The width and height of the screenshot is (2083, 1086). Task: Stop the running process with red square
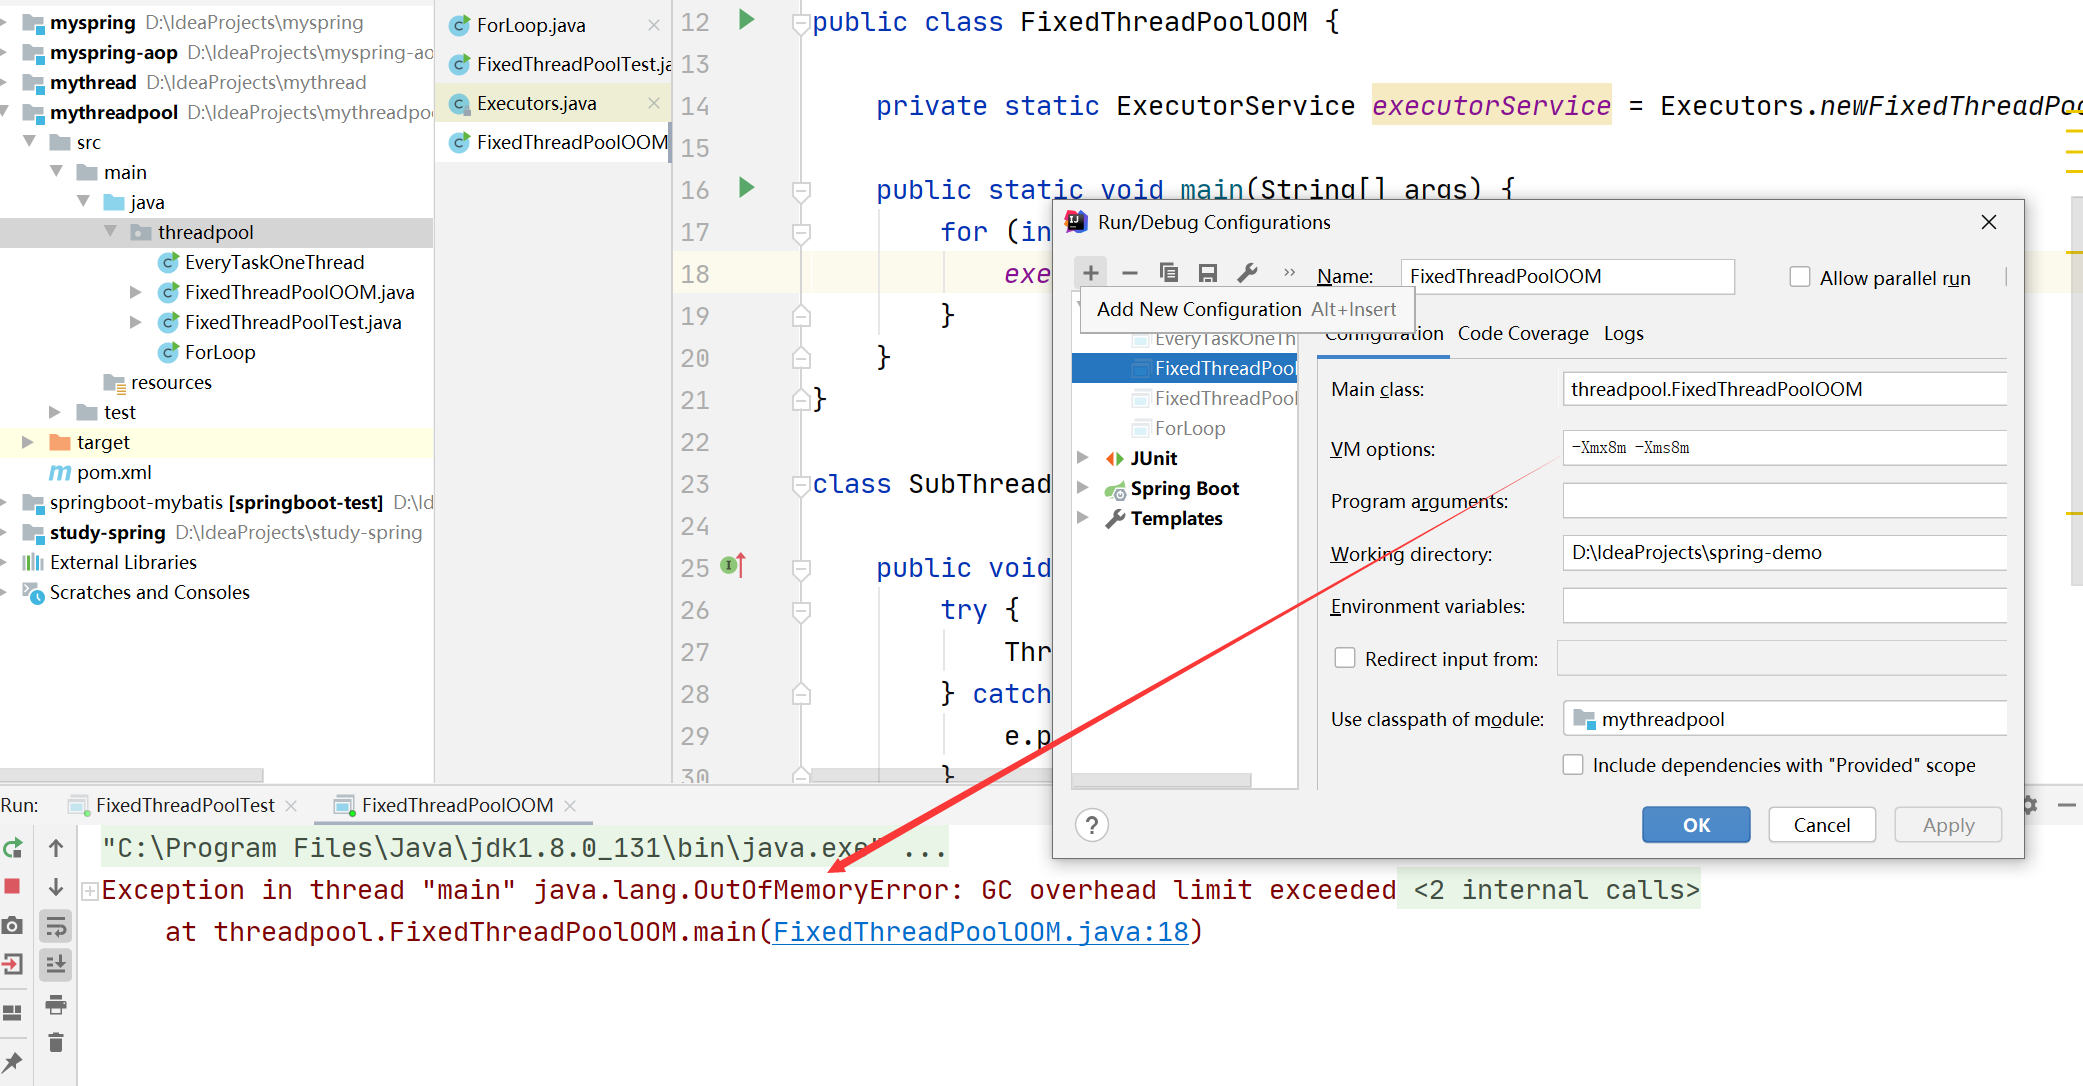click(x=13, y=886)
